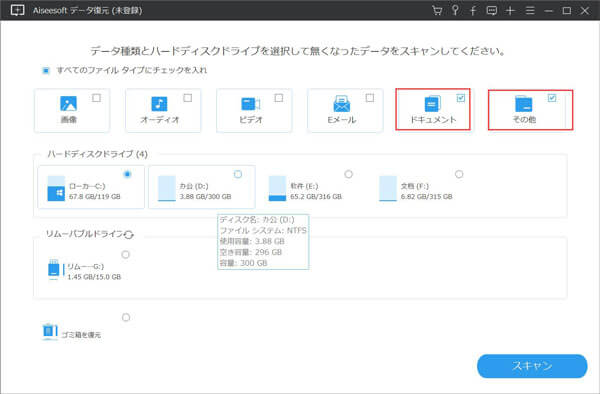This screenshot has width=600, height=394.
Task: Select the F: drive radio button
Action: pyautogui.click(x=459, y=174)
